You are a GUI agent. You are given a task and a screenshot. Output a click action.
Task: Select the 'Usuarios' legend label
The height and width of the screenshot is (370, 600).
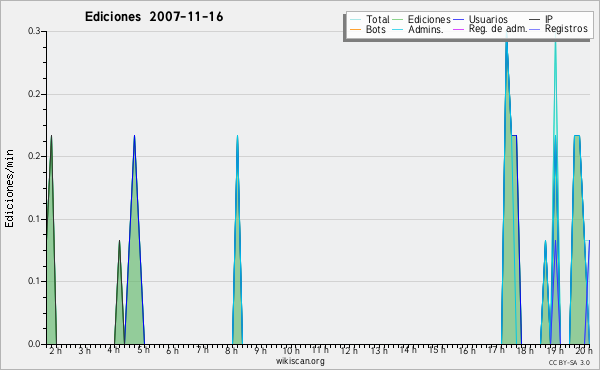pyautogui.click(x=488, y=19)
